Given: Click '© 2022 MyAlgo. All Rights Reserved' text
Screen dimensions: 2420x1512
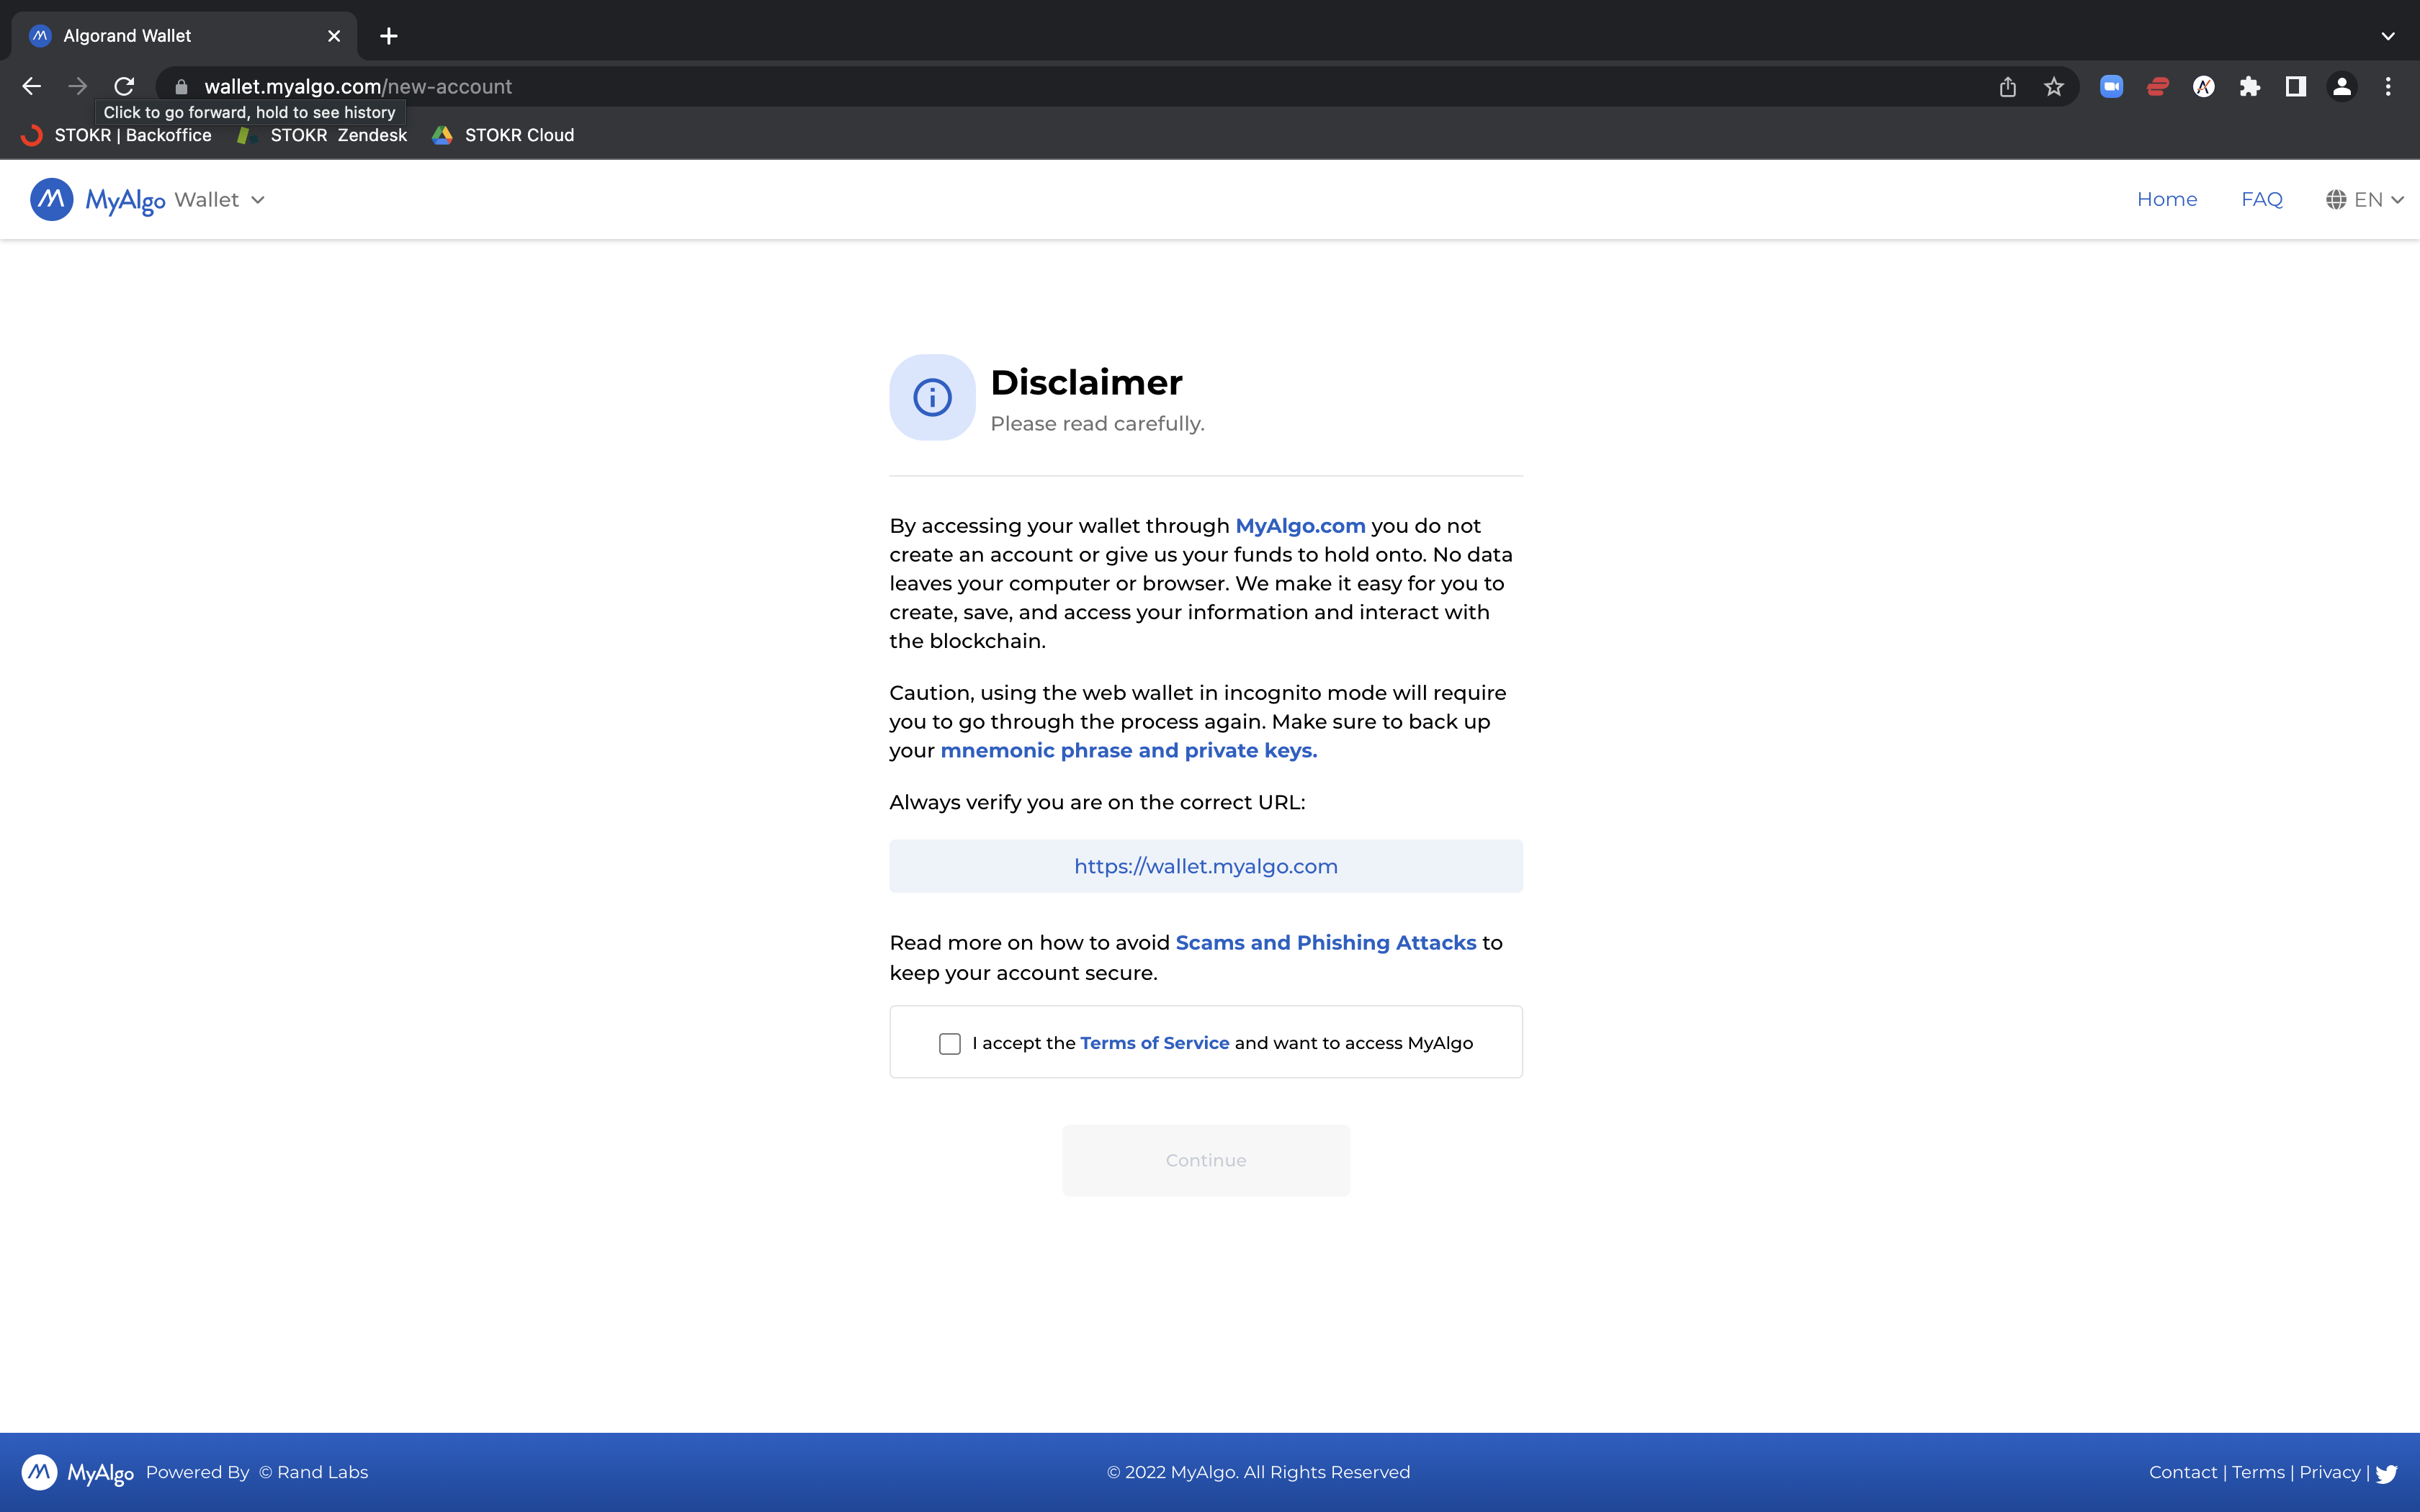Looking at the screenshot, I should tap(1258, 1472).
